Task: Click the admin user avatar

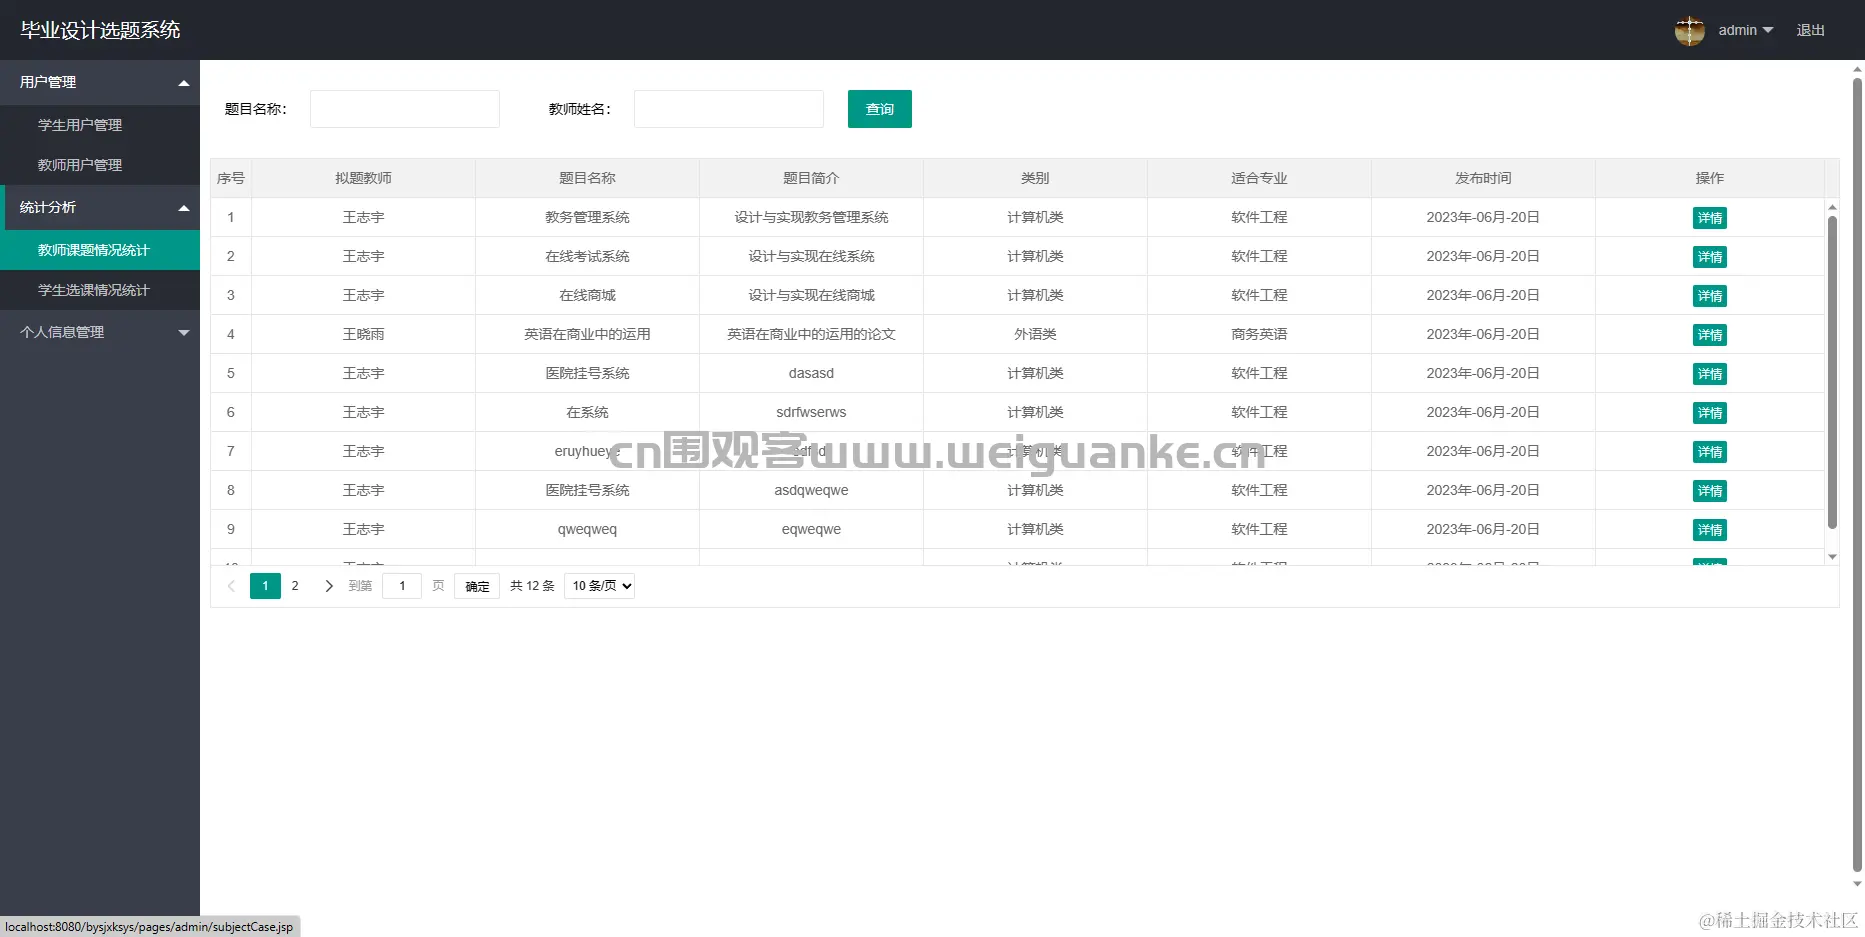Action: pos(1689,31)
